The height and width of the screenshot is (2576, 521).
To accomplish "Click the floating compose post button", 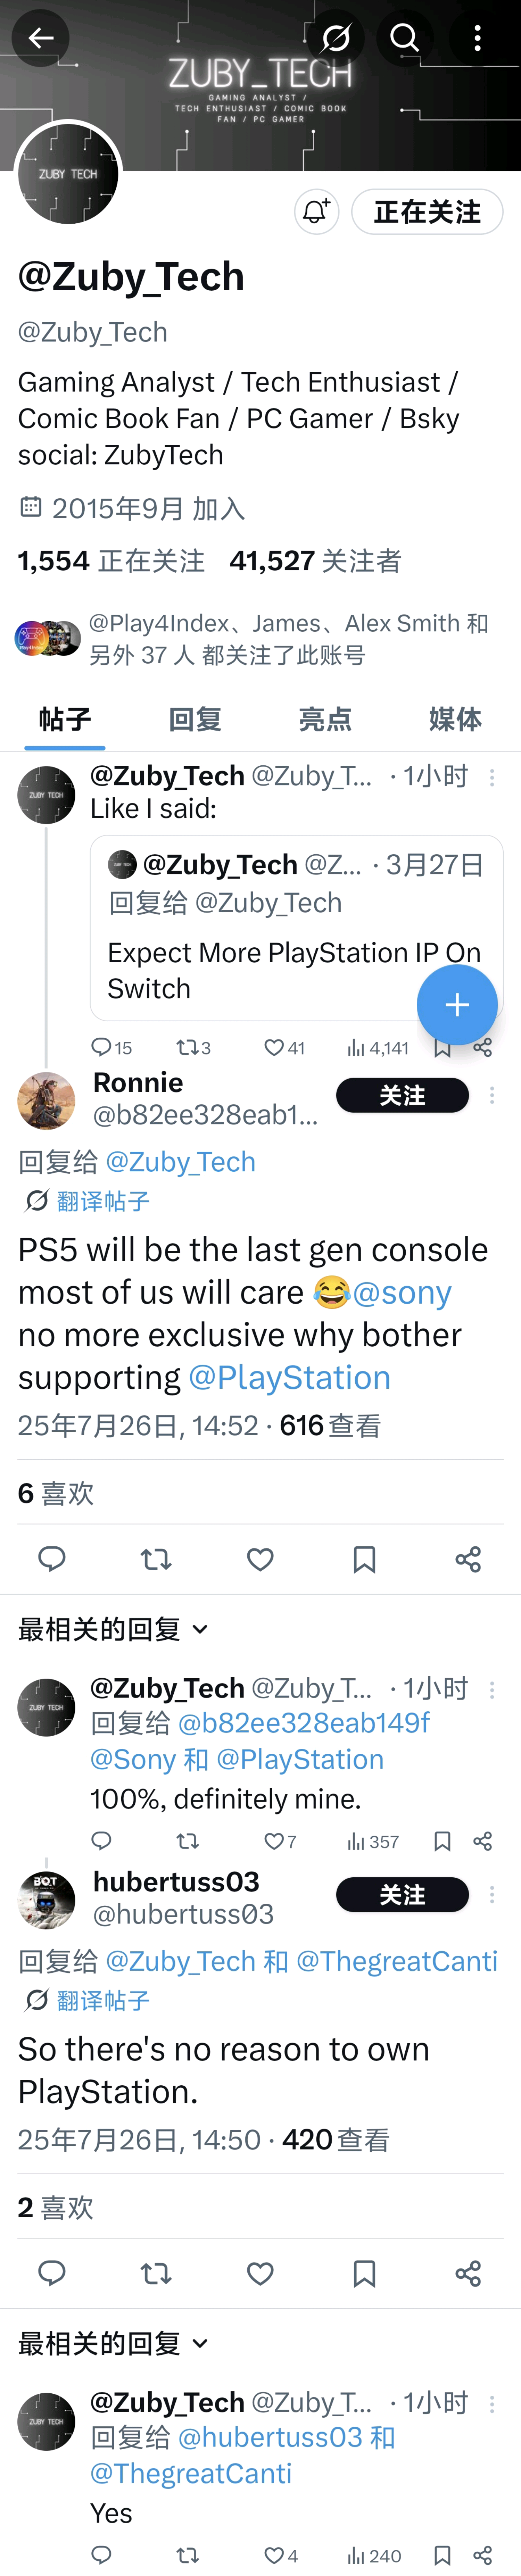I will pyautogui.click(x=457, y=1004).
